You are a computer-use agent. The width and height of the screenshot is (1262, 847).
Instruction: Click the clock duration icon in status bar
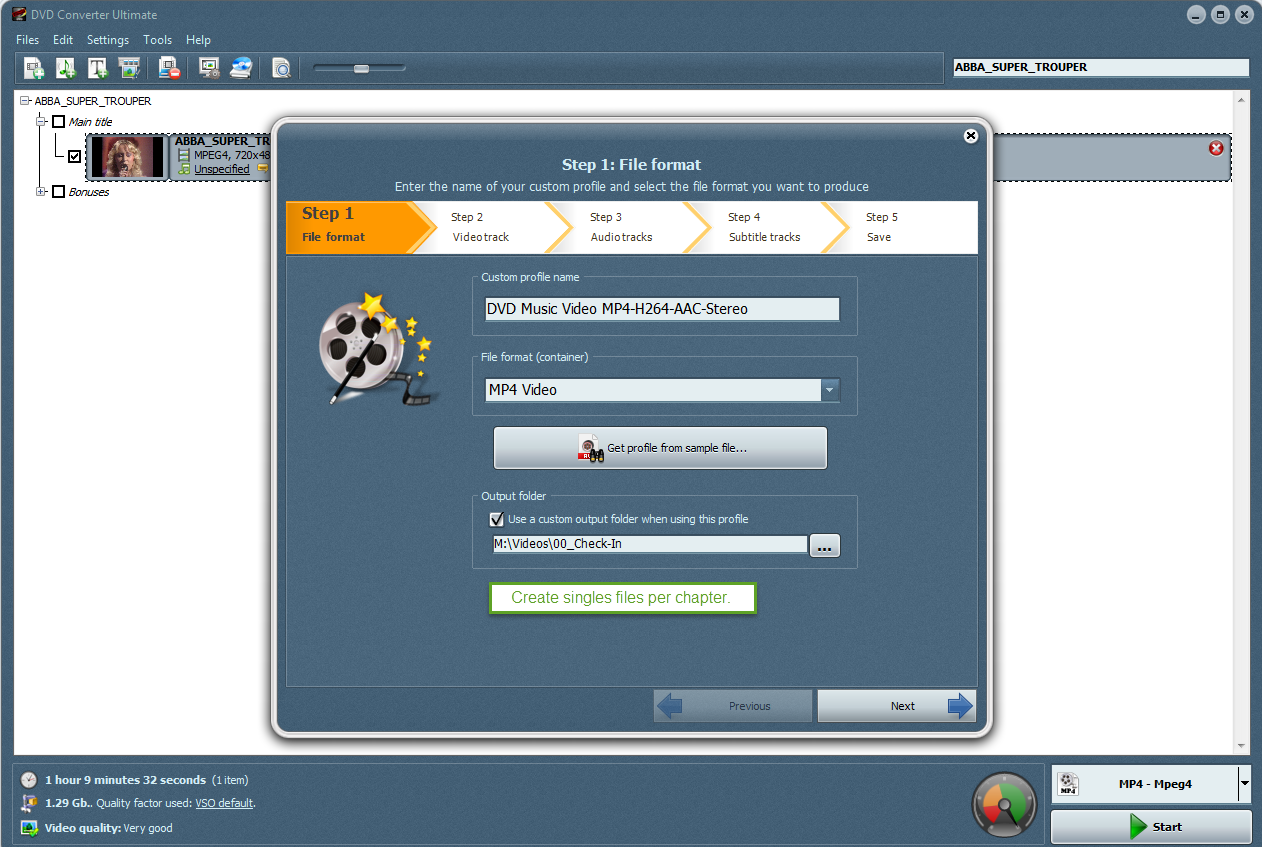(x=29, y=780)
